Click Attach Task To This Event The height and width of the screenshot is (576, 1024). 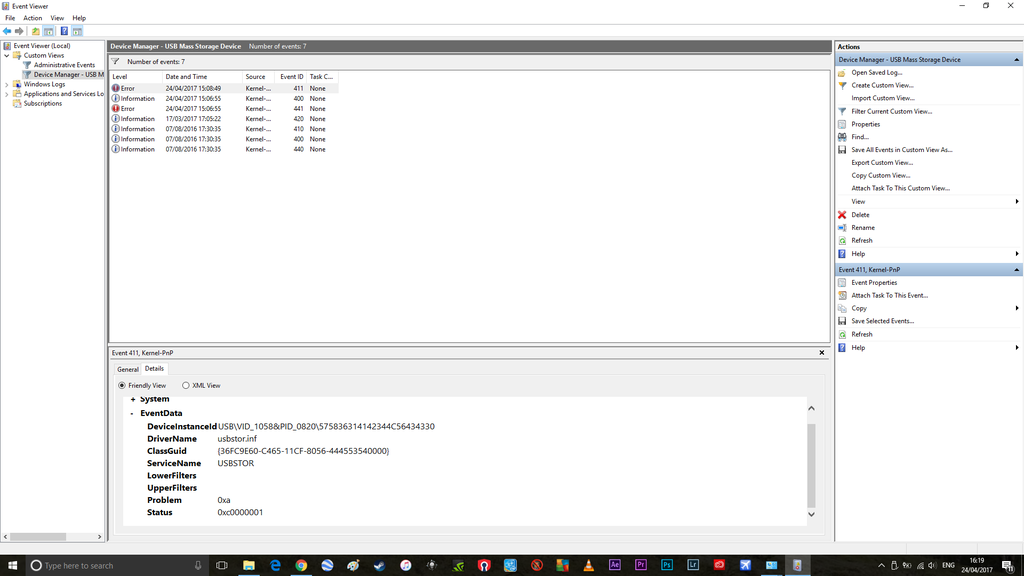click(x=889, y=295)
